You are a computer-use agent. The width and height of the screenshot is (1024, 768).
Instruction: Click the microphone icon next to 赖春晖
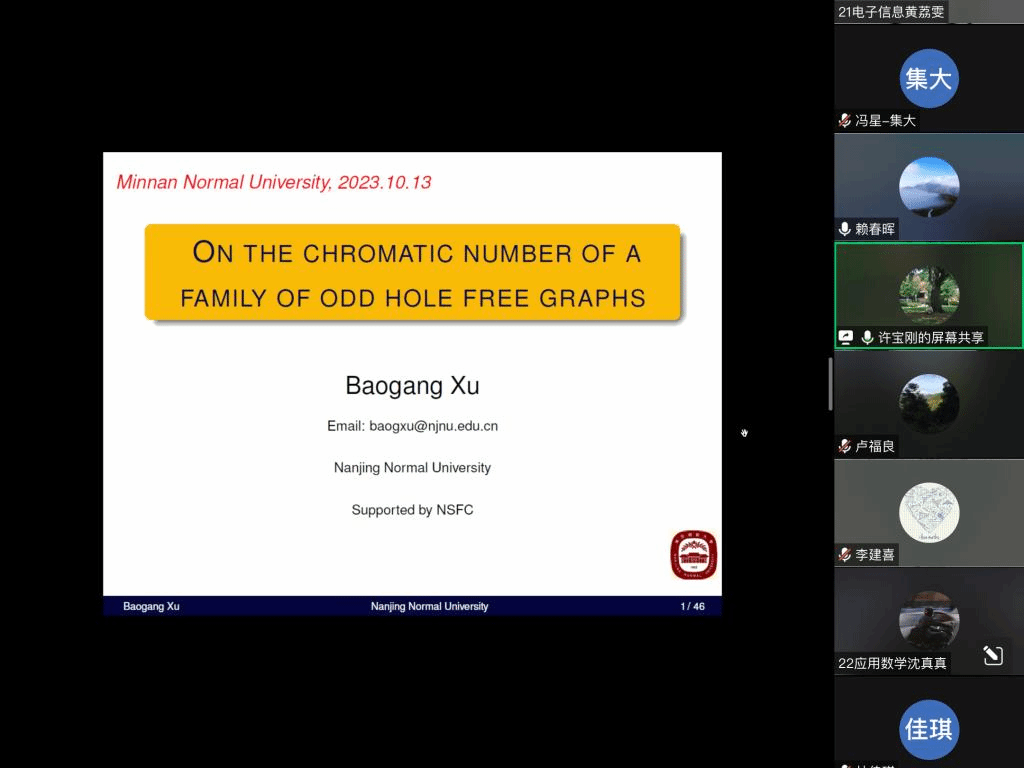[x=845, y=229]
